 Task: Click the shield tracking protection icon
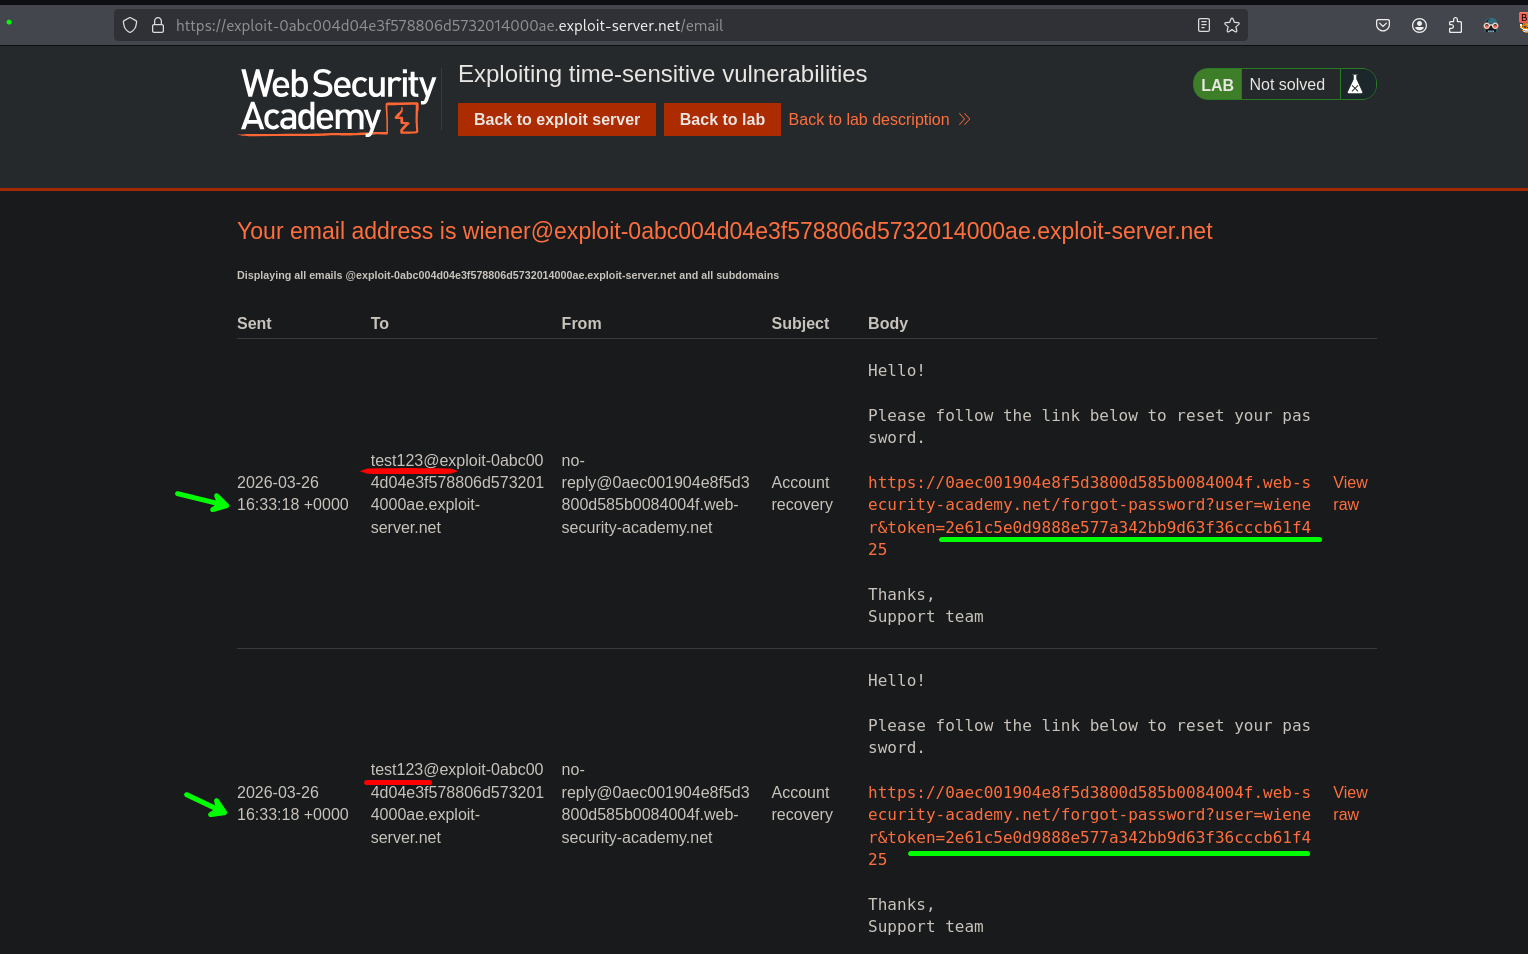click(x=130, y=25)
